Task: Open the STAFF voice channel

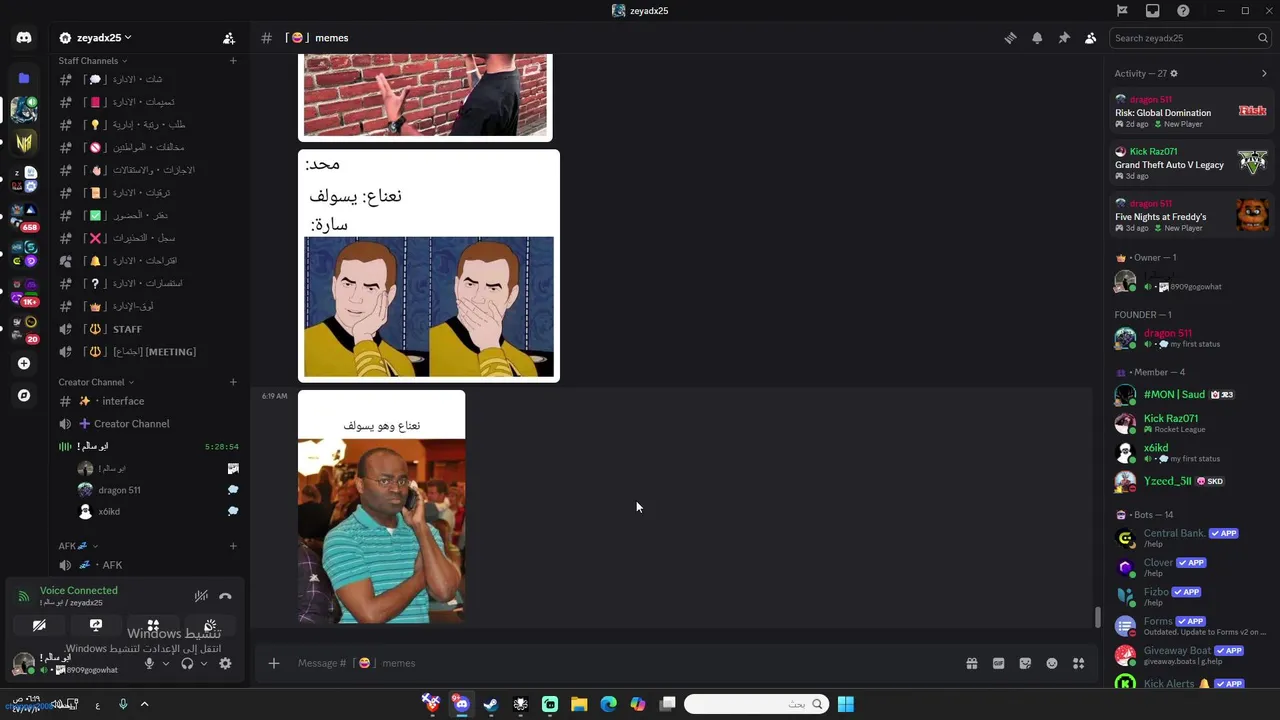Action: point(148,329)
